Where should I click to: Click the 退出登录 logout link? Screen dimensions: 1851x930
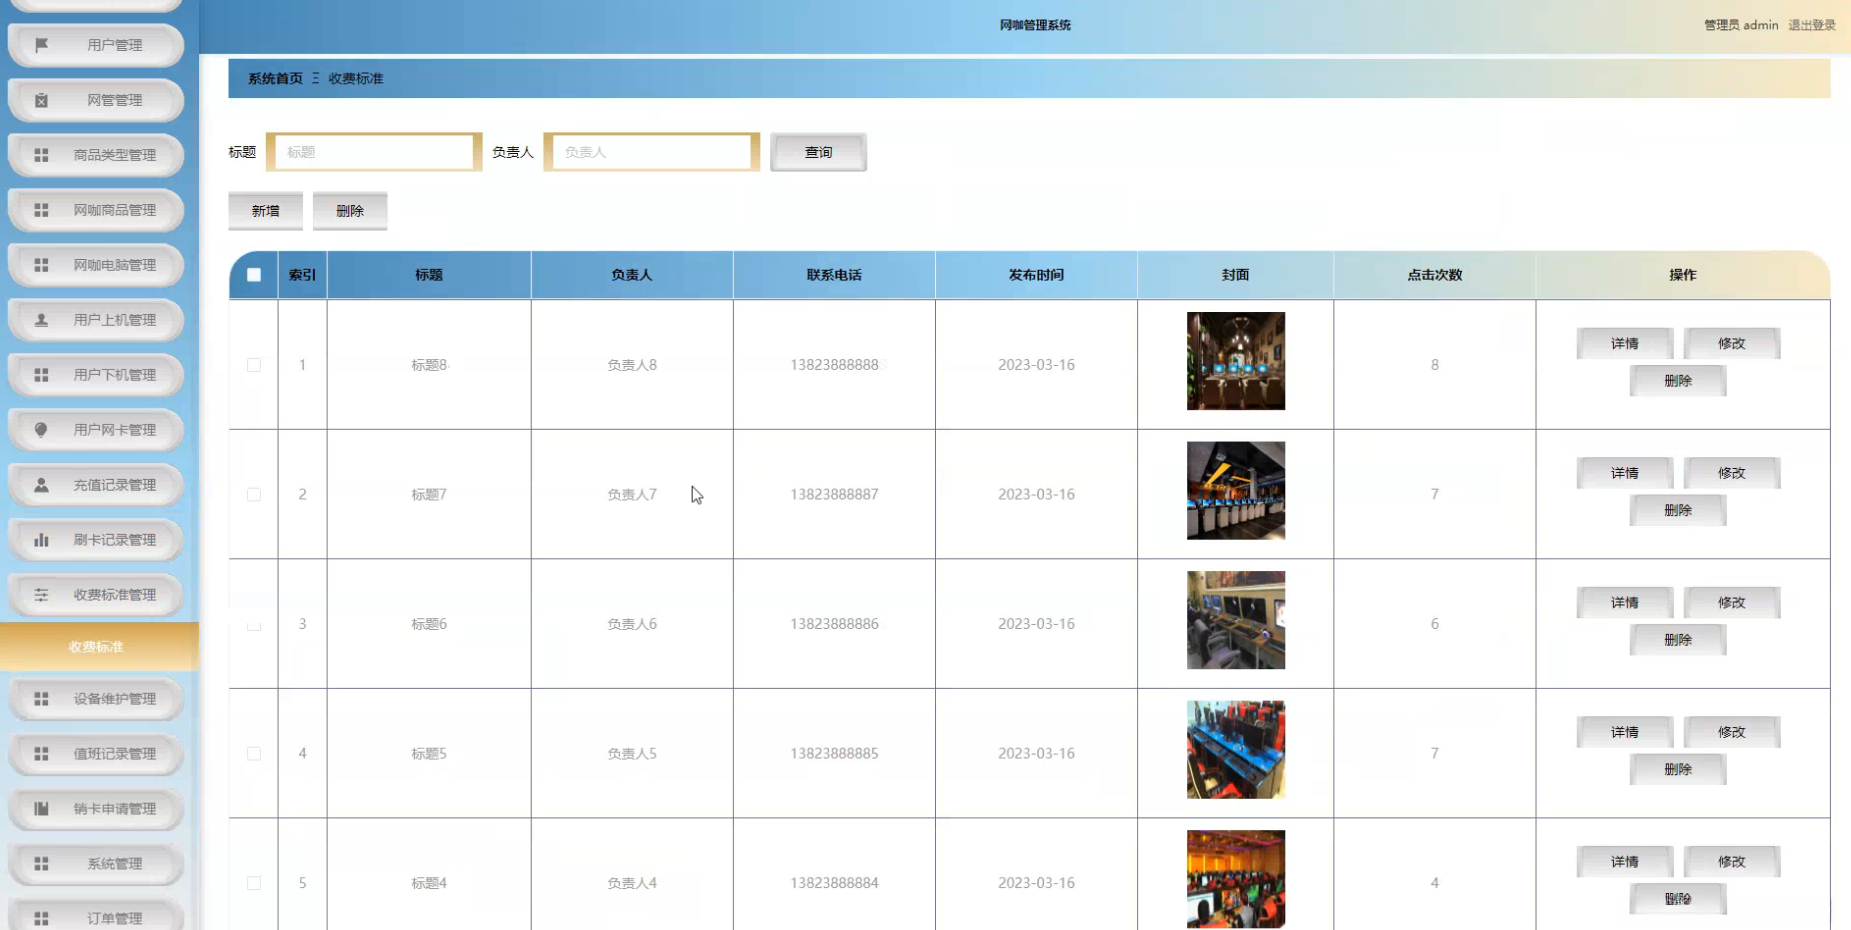1812,25
